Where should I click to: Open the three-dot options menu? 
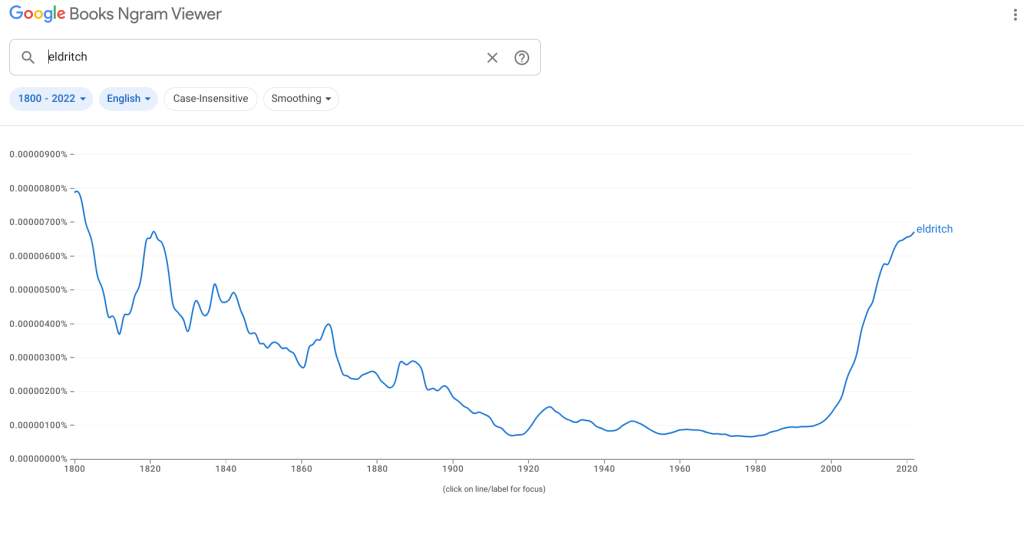[1016, 15]
